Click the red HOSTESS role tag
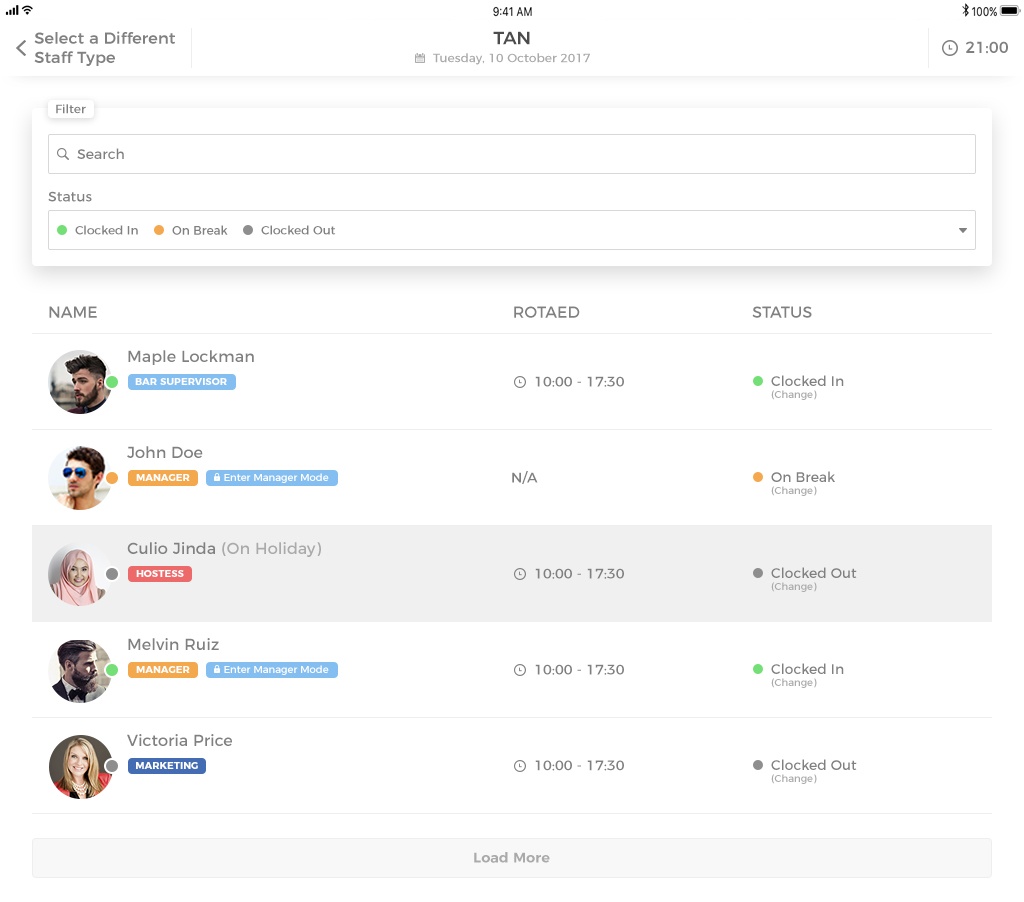This screenshot has width=1024, height=902. pyautogui.click(x=159, y=574)
